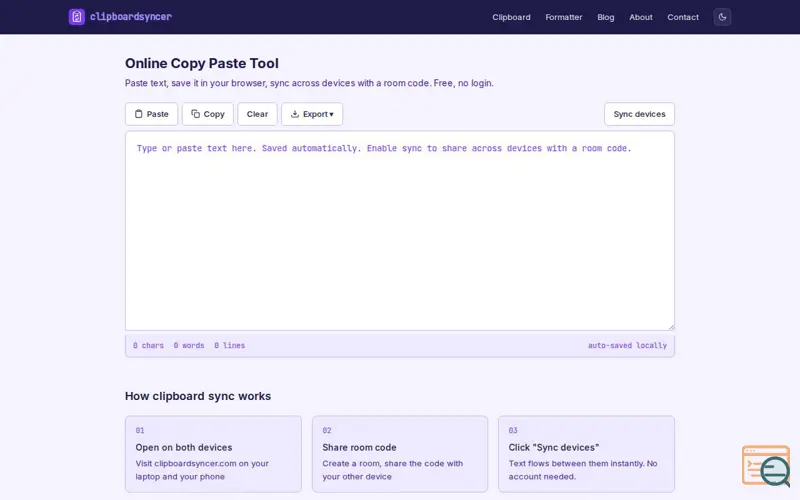Open the Clipboard nav item
Viewport: 800px width, 500px height.
511,17
